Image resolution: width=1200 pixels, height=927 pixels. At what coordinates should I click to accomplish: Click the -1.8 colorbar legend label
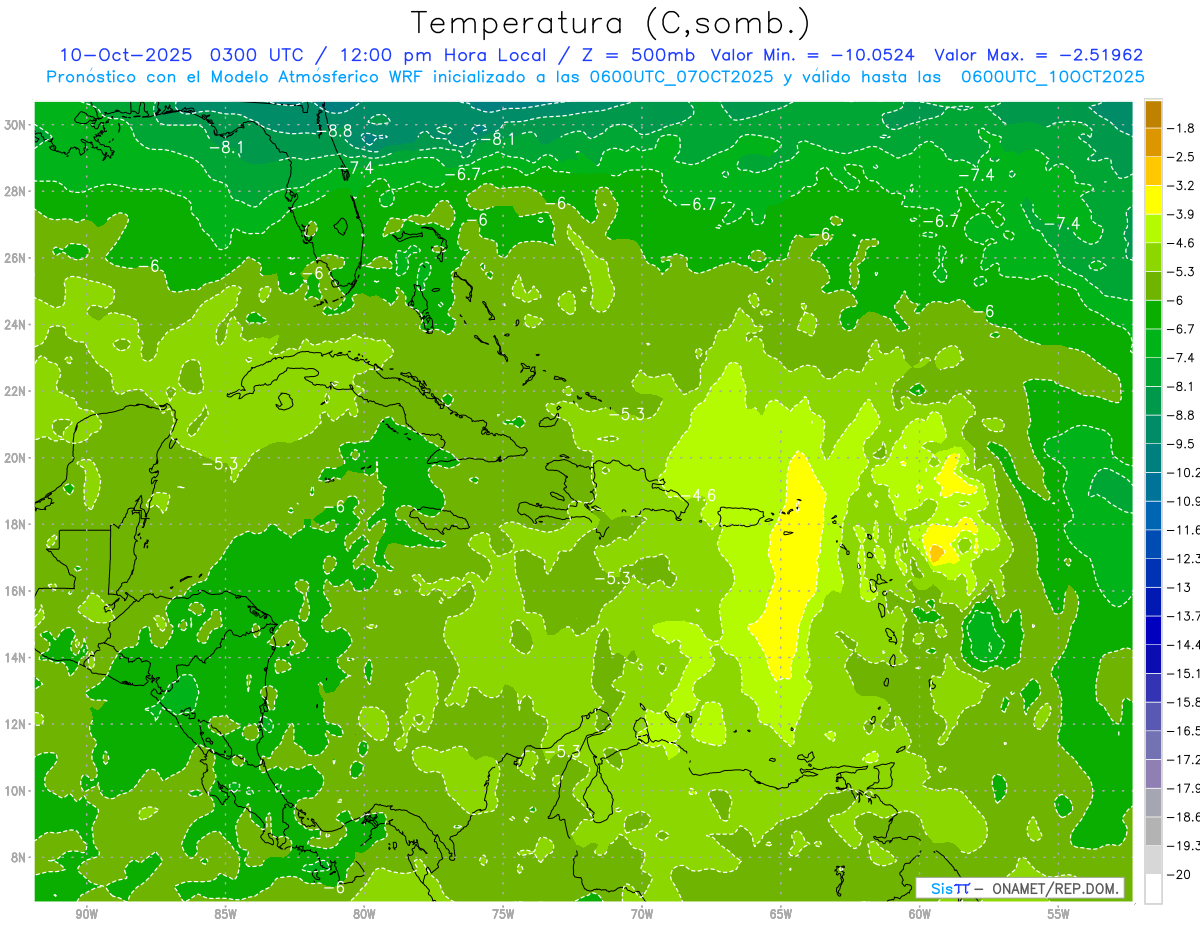point(1183,128)
